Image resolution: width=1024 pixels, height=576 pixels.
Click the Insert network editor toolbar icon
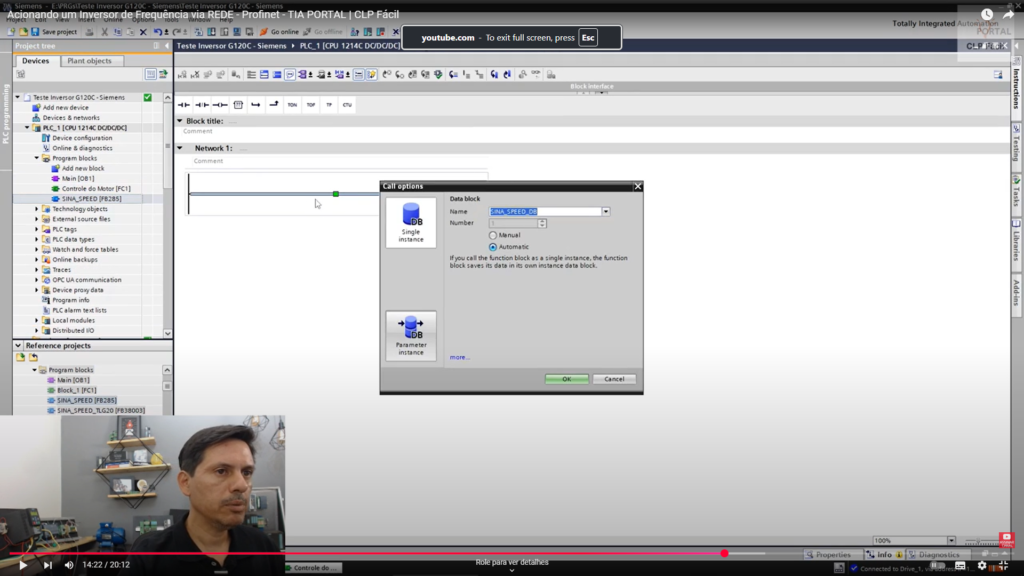pyautogui.click(x=182, y=74)
